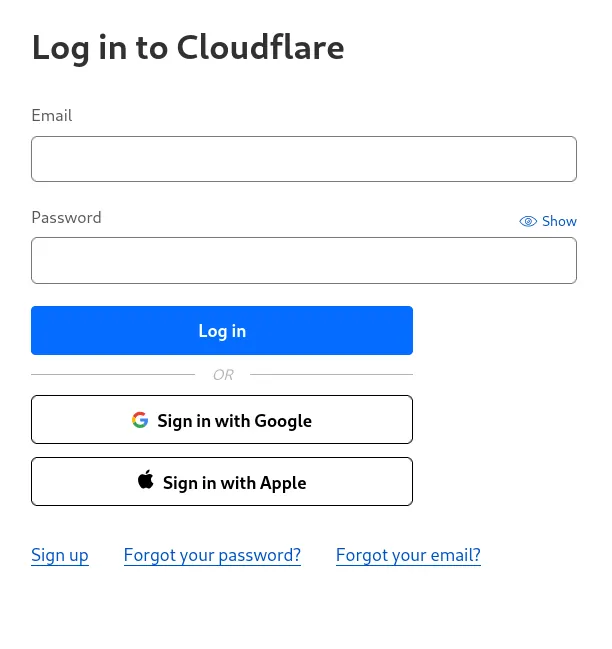Click the OR divider text

222,375
